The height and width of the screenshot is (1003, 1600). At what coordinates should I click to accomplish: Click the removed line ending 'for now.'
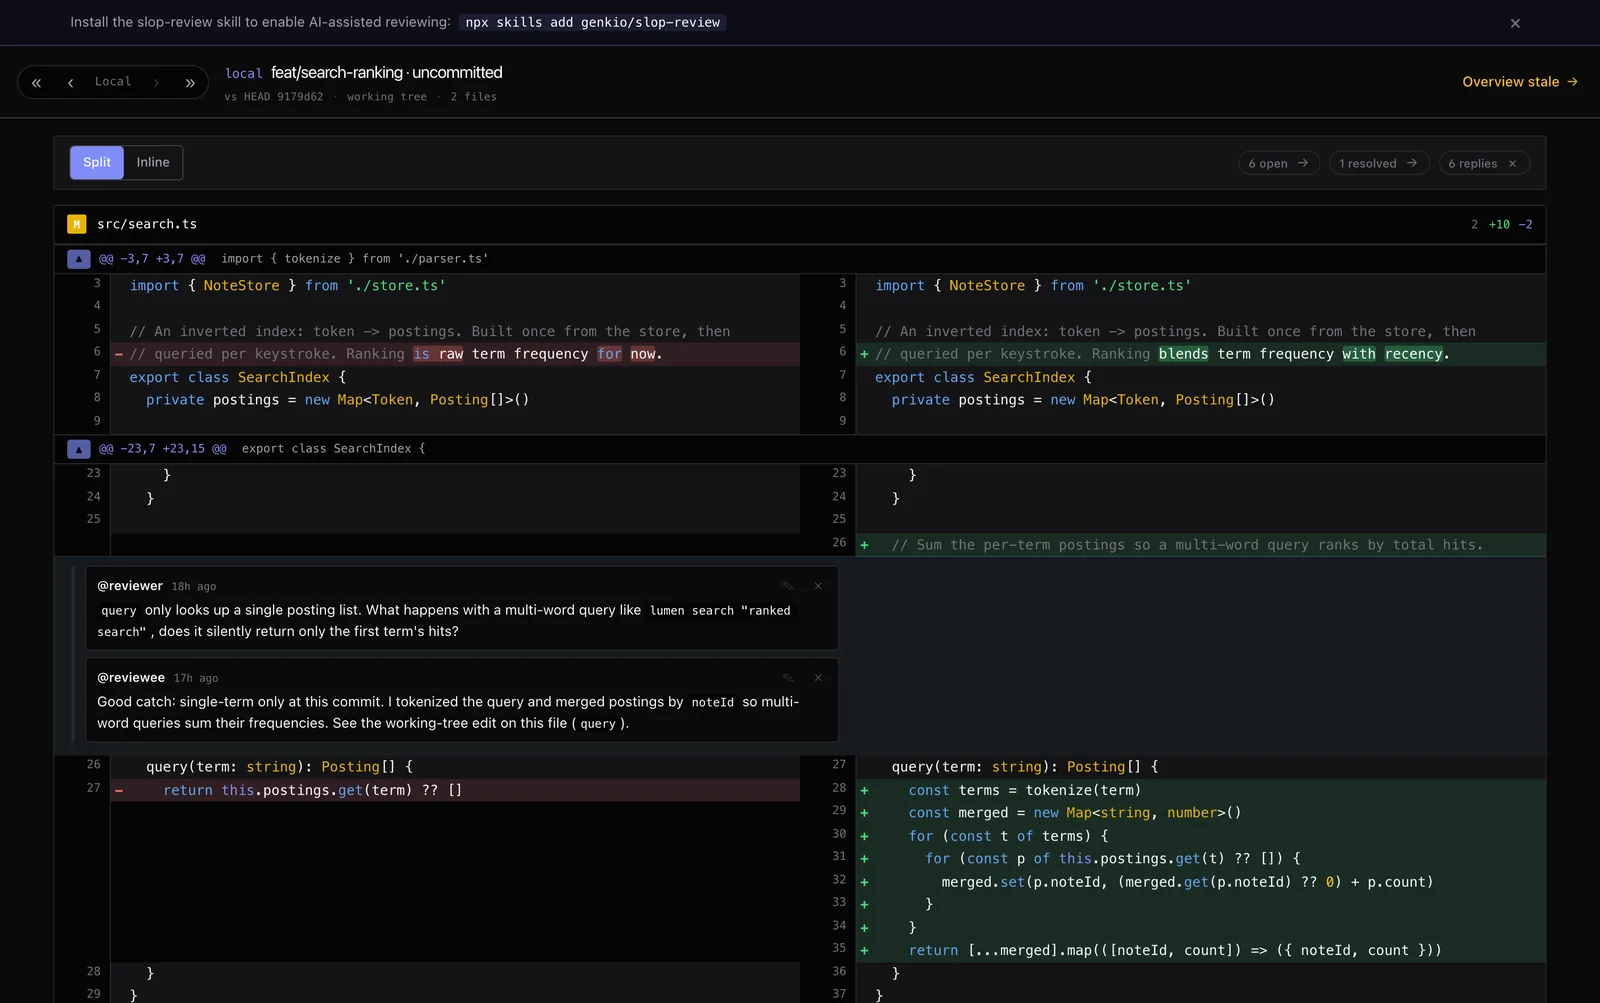pos(455,354)
